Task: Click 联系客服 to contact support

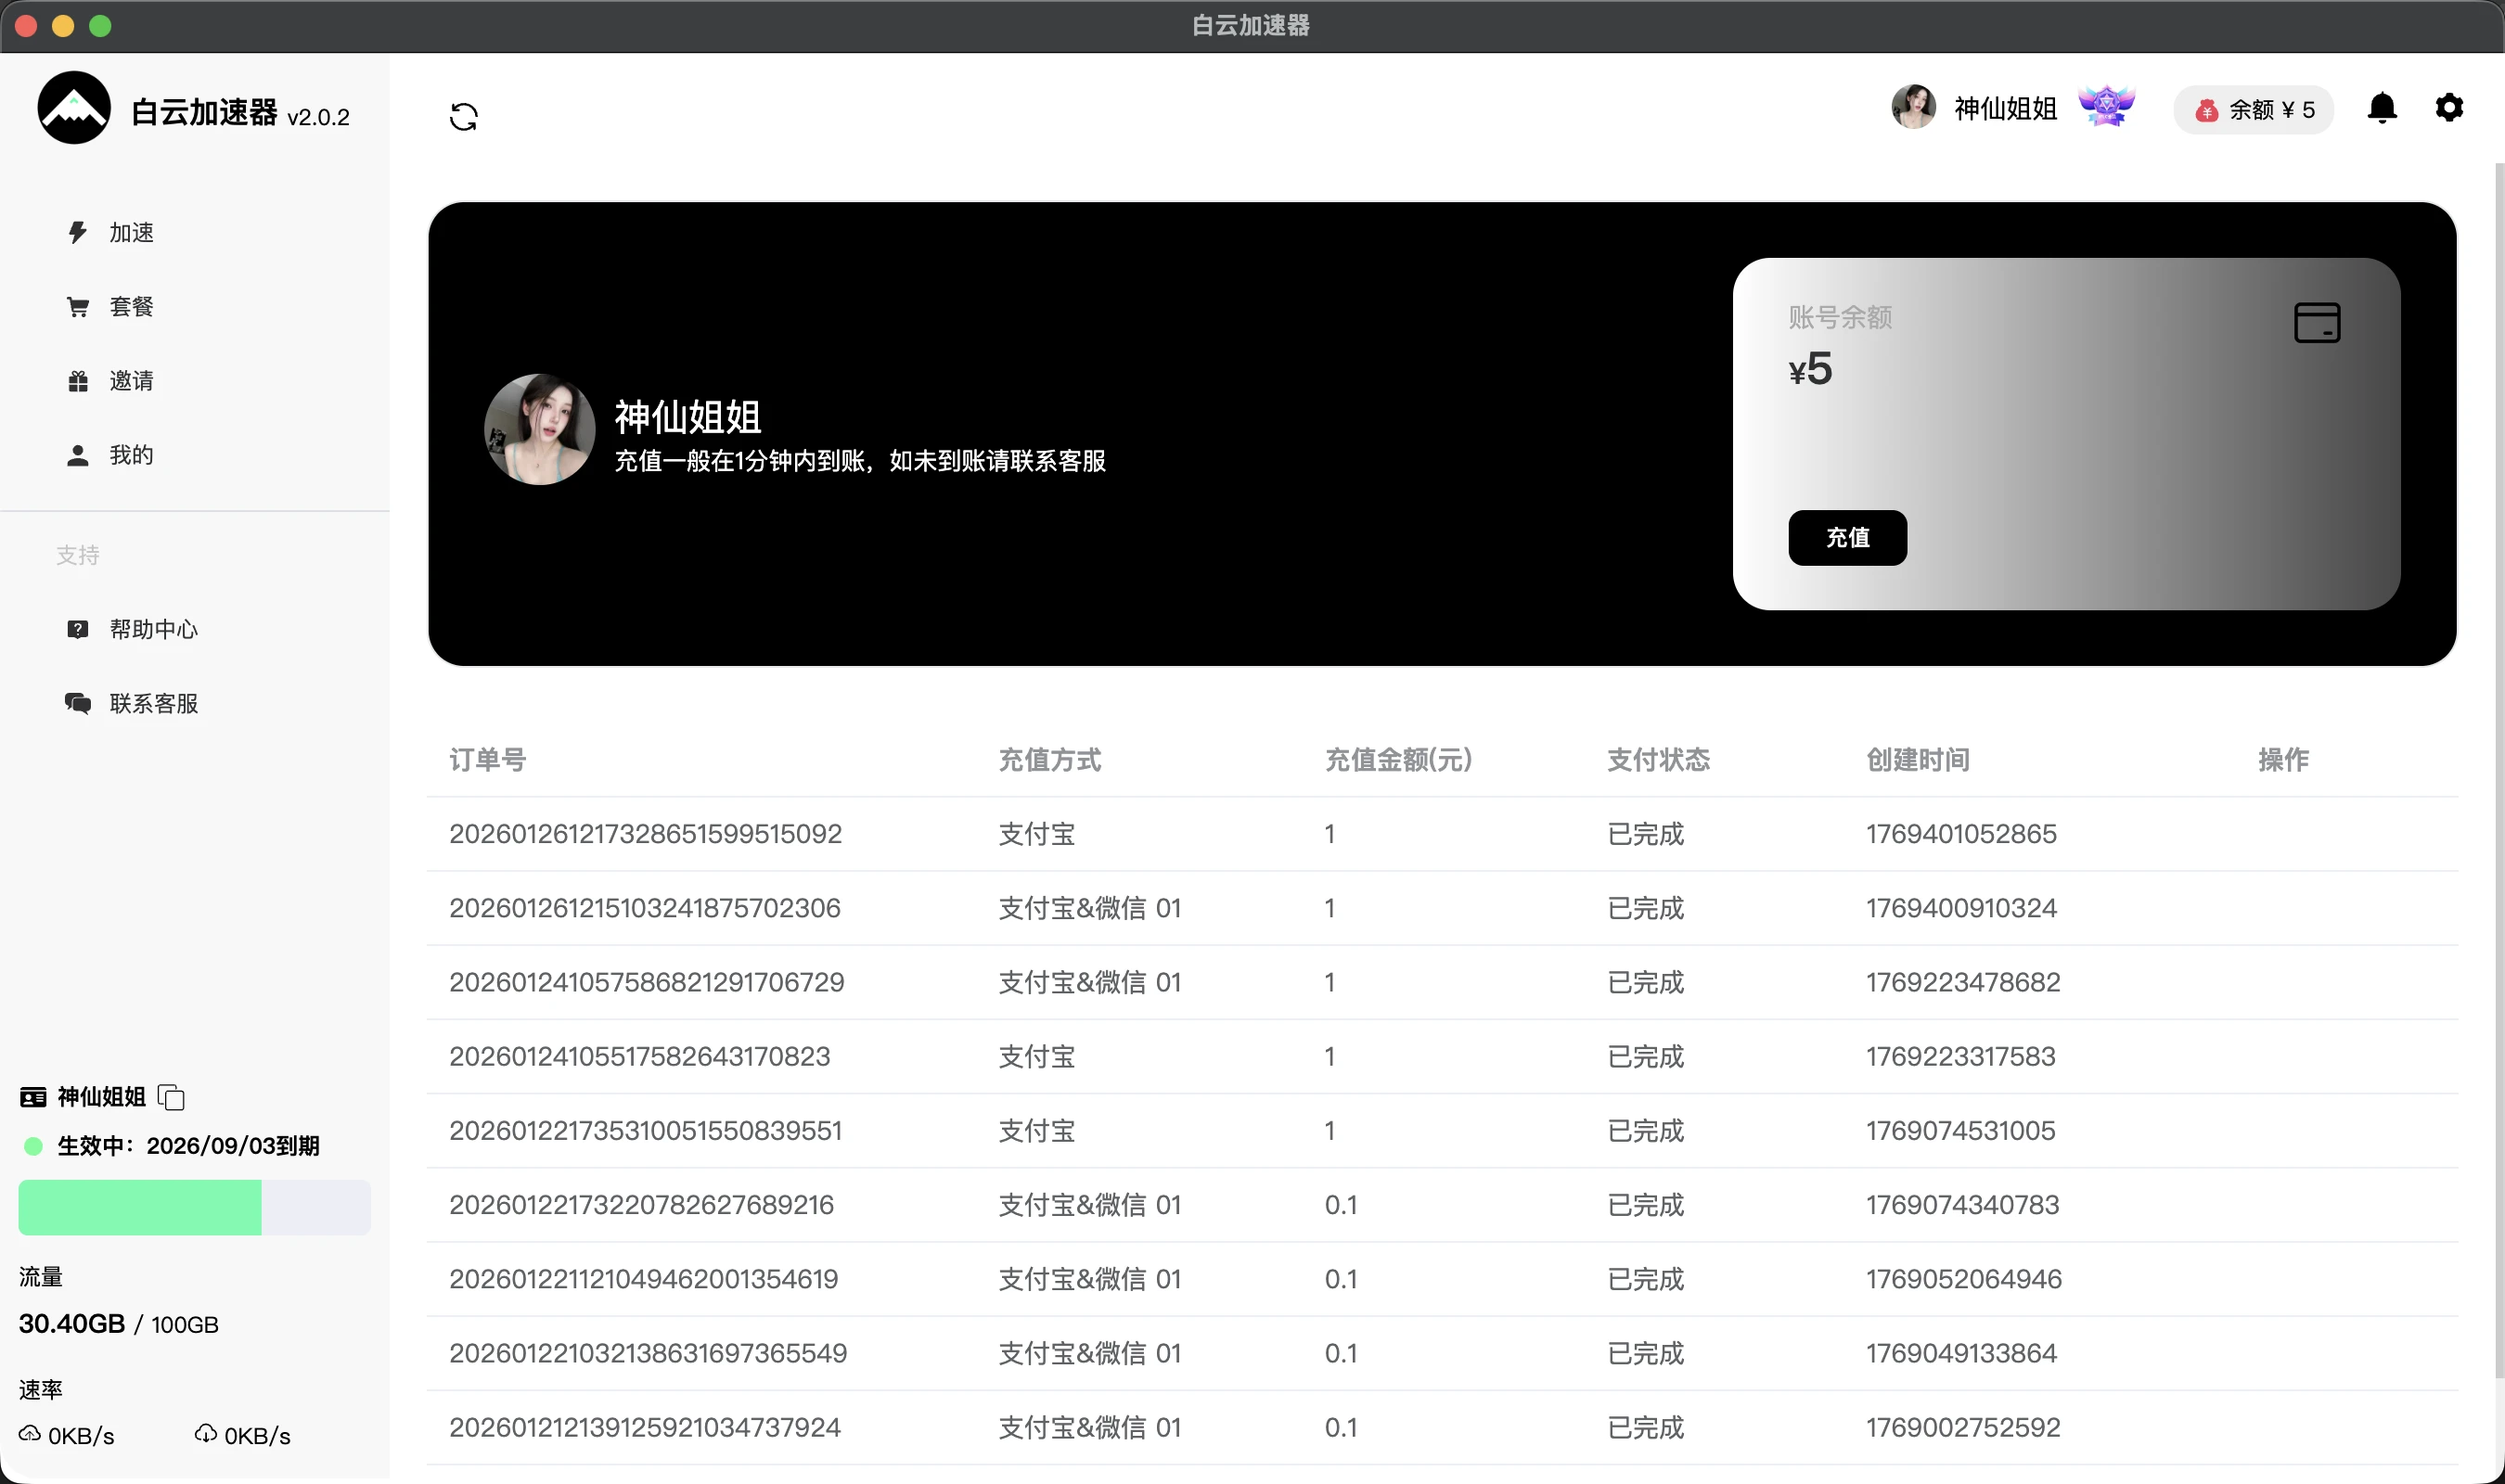Action: (152, 703)
